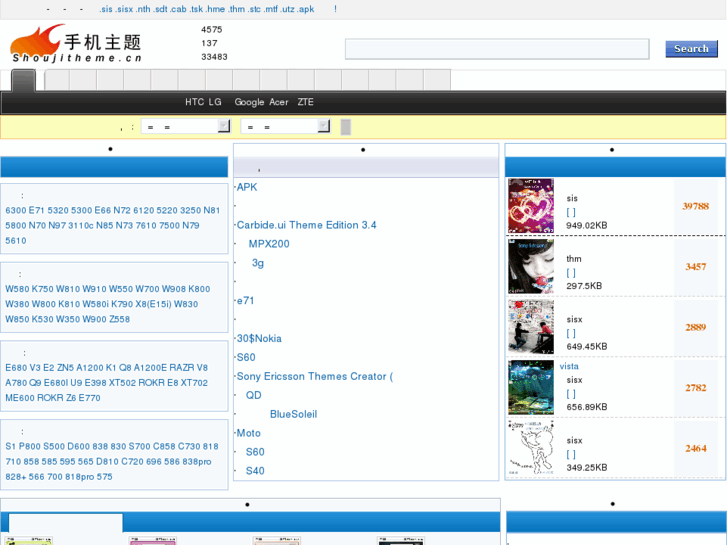The image size is (727, 545).
Task: Select the E680 model link
Action: [16, 368]
